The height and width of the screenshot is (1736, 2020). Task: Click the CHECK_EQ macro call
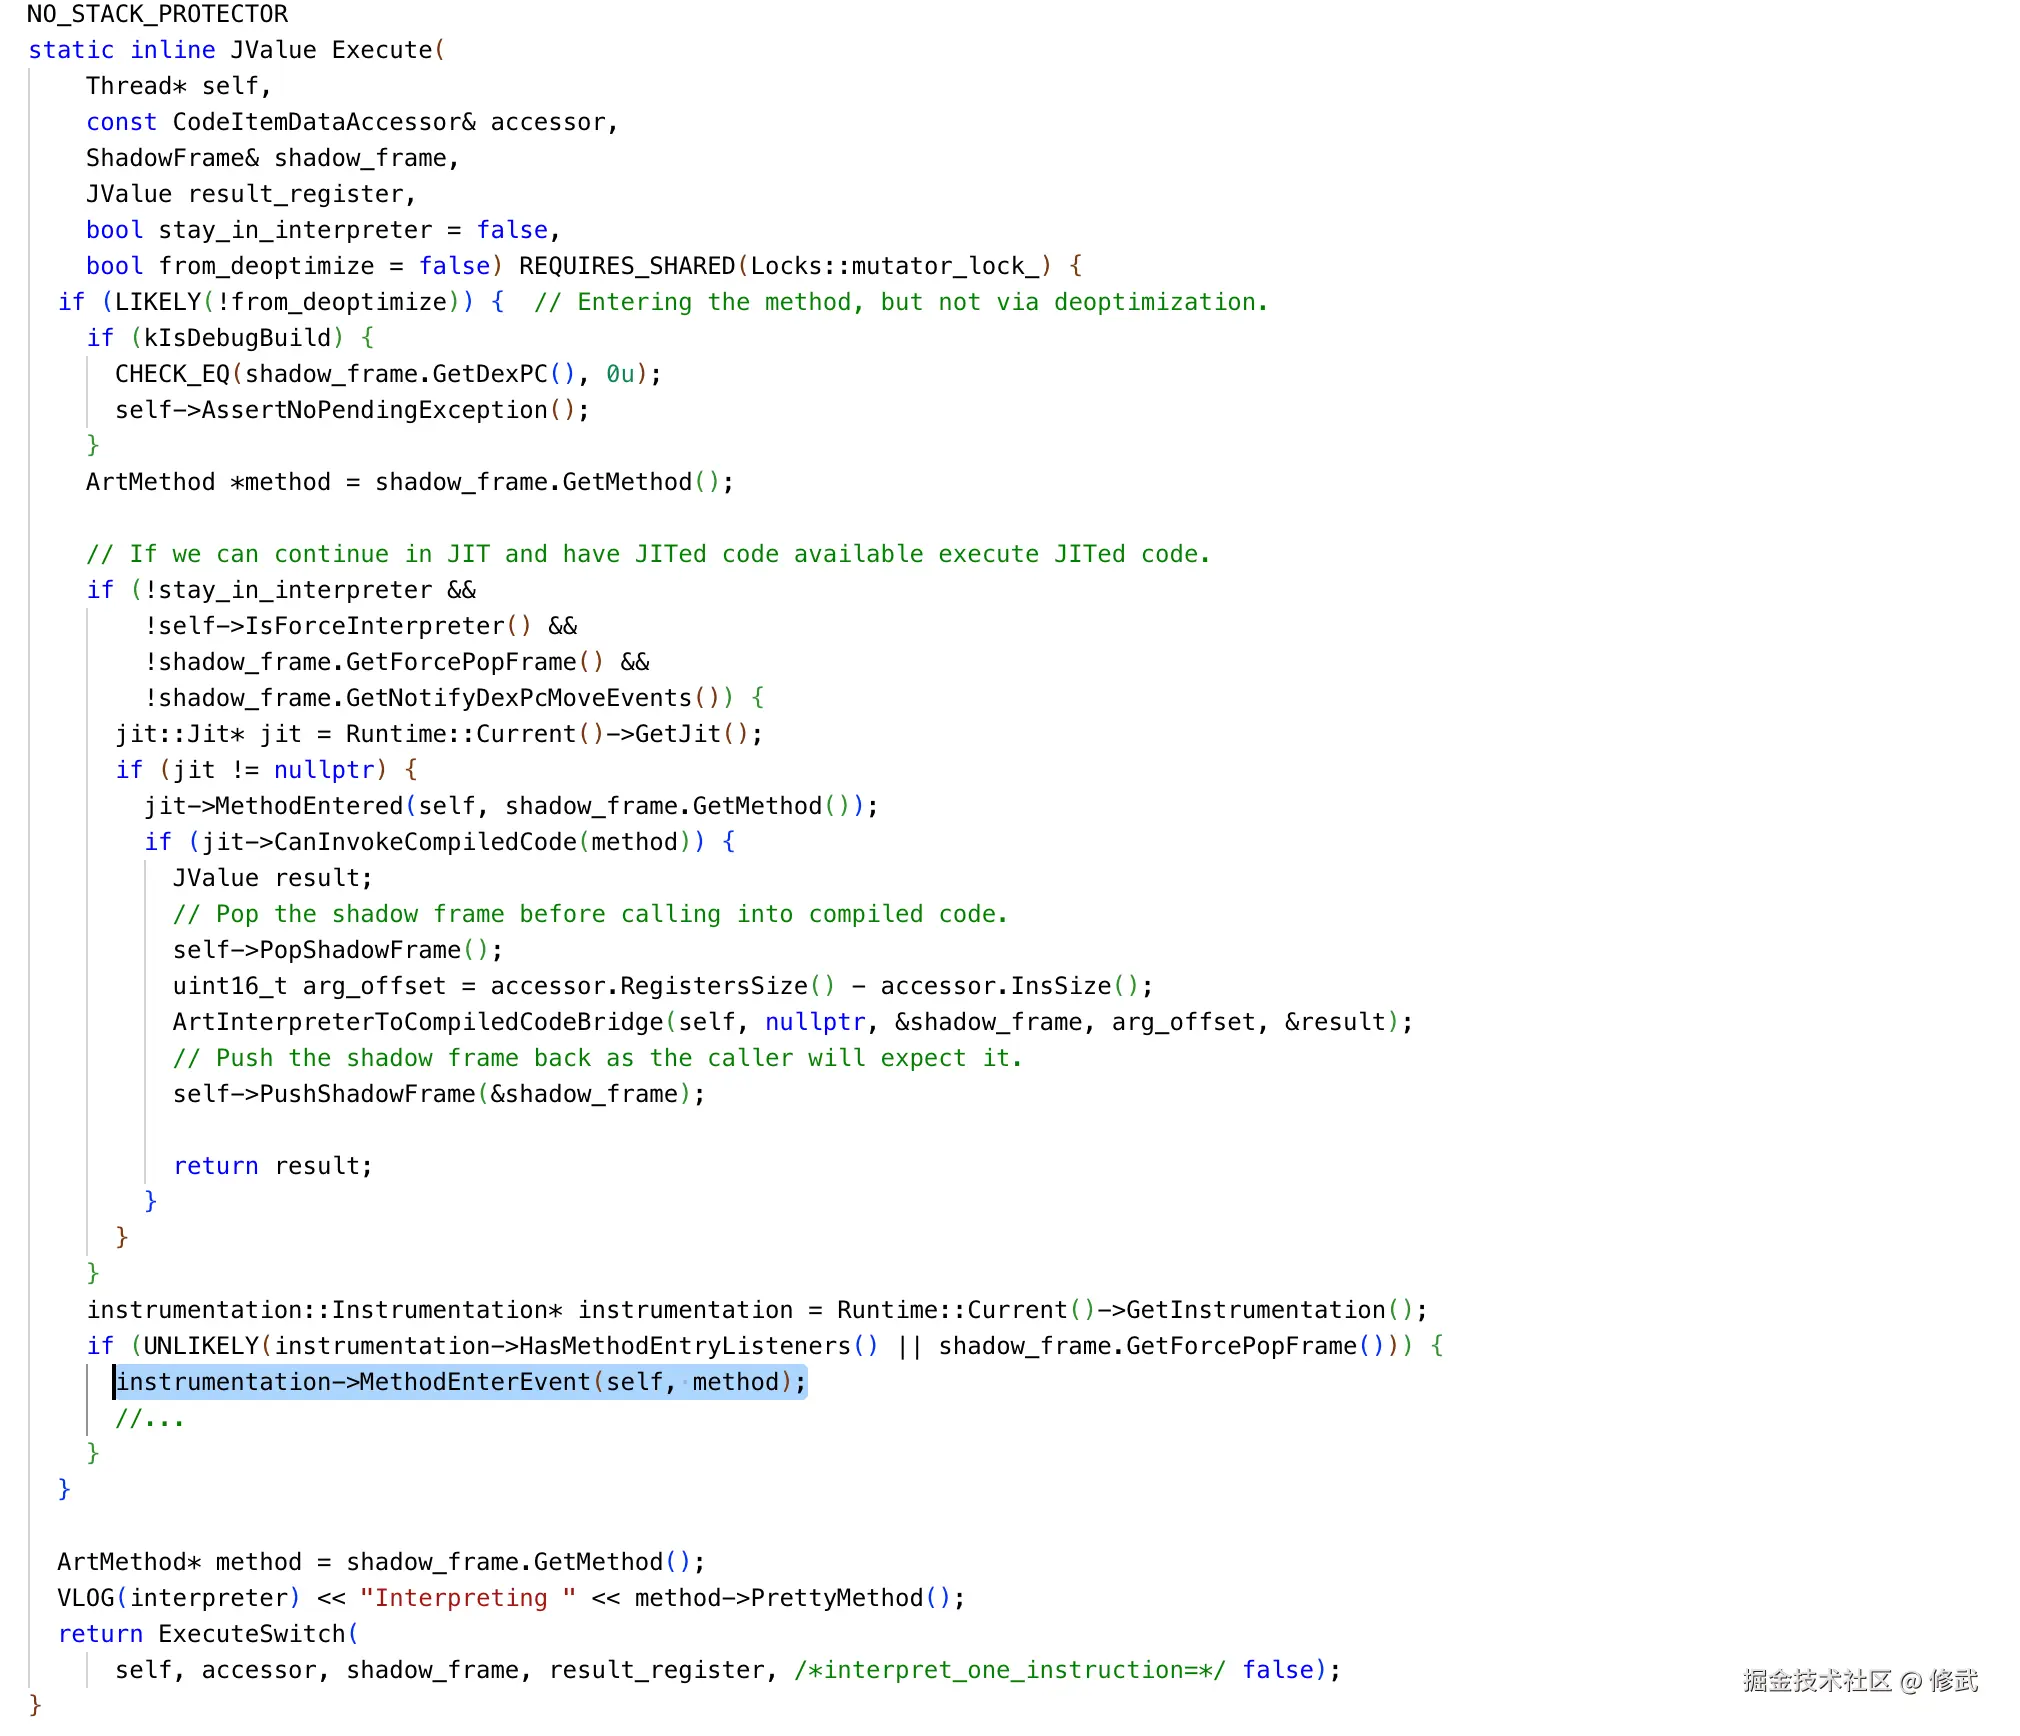tap(173, 374)
